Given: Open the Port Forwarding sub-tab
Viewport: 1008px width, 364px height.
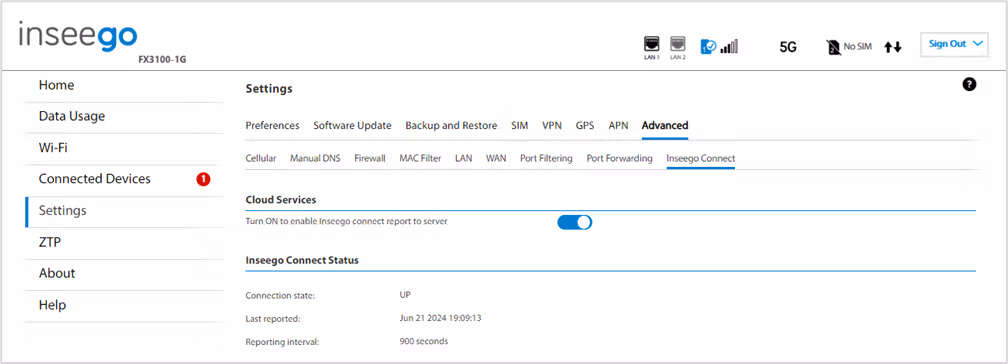Looking at the screenshot, I should coord(620,158).
